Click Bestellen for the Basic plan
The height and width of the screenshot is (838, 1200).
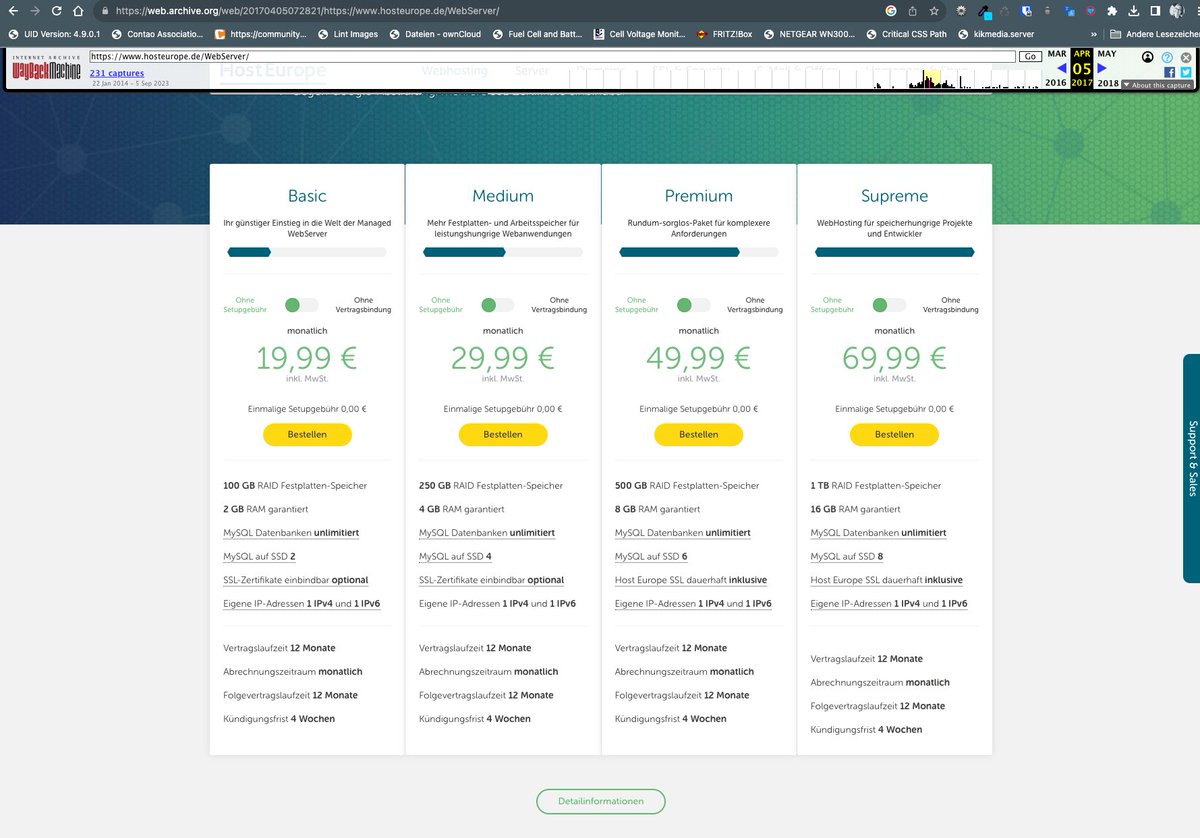(307, 434)
